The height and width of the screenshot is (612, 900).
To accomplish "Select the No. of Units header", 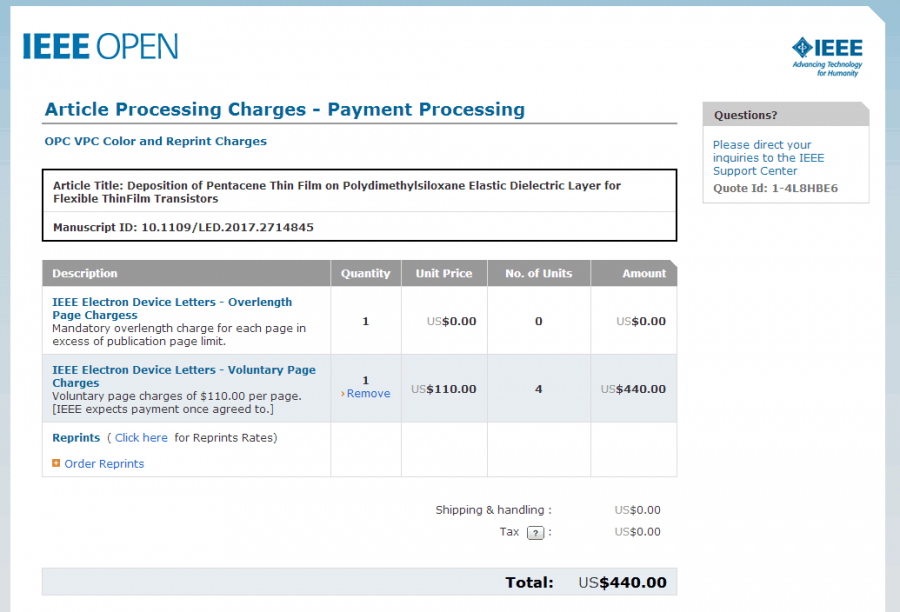I will (x=539, y=273).
